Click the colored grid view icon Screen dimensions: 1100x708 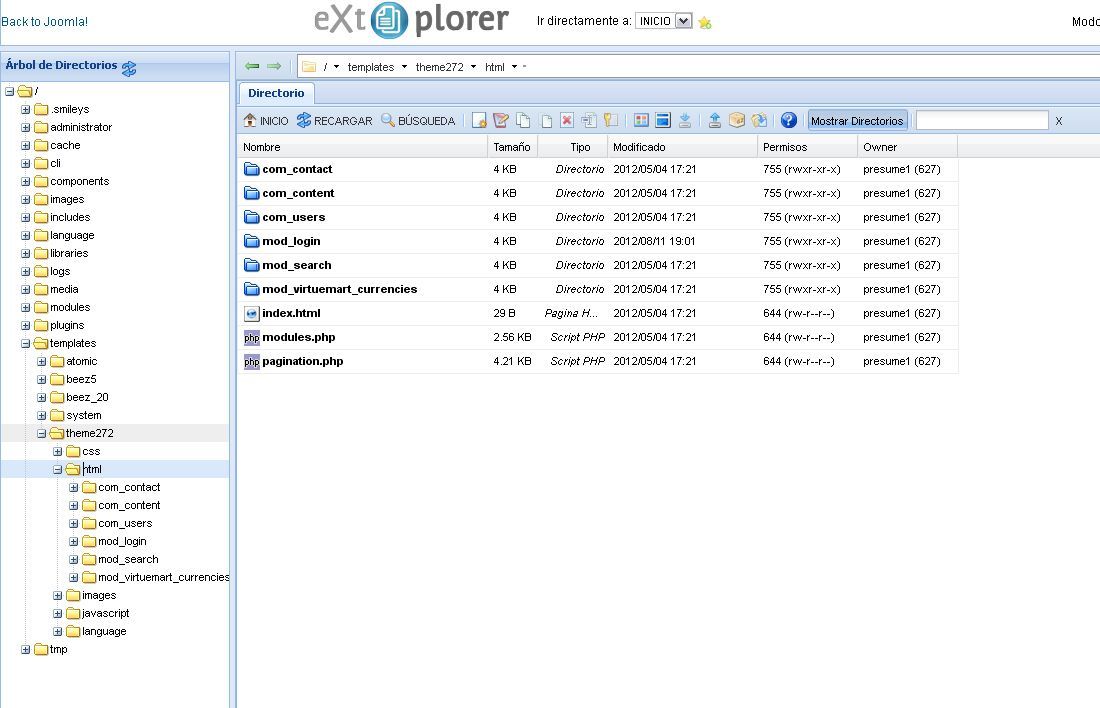[641, 121]
